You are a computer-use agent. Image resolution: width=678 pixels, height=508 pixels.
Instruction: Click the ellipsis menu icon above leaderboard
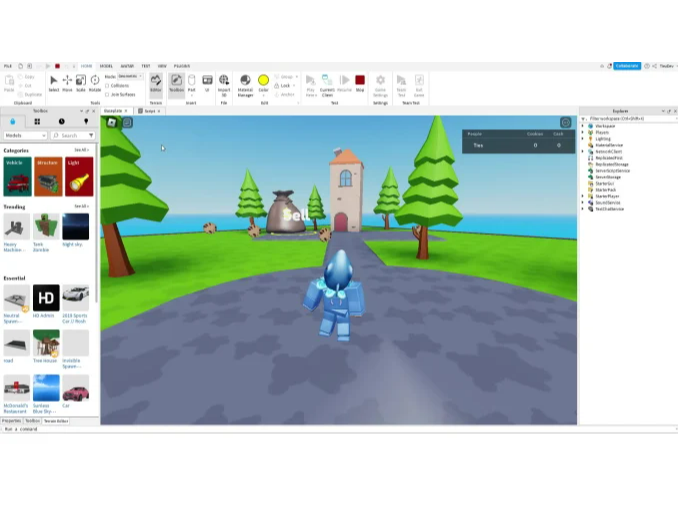(x=566, y=123)
